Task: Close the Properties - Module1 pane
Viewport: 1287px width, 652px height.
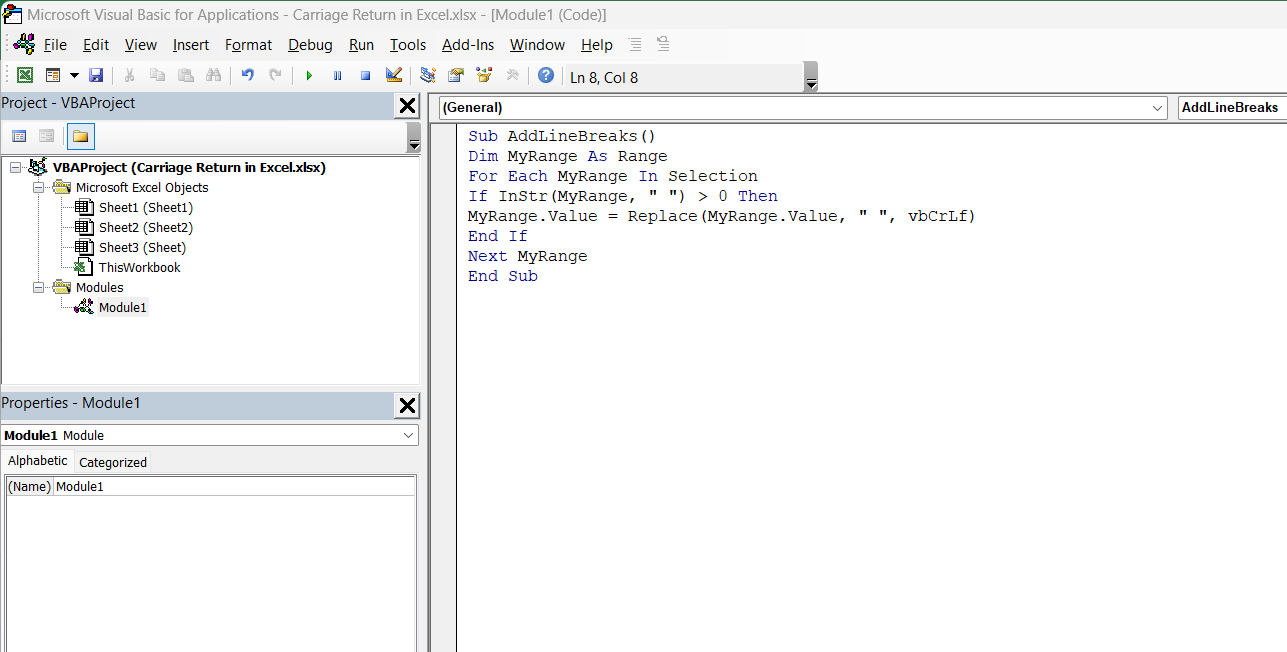Action: 407,405
